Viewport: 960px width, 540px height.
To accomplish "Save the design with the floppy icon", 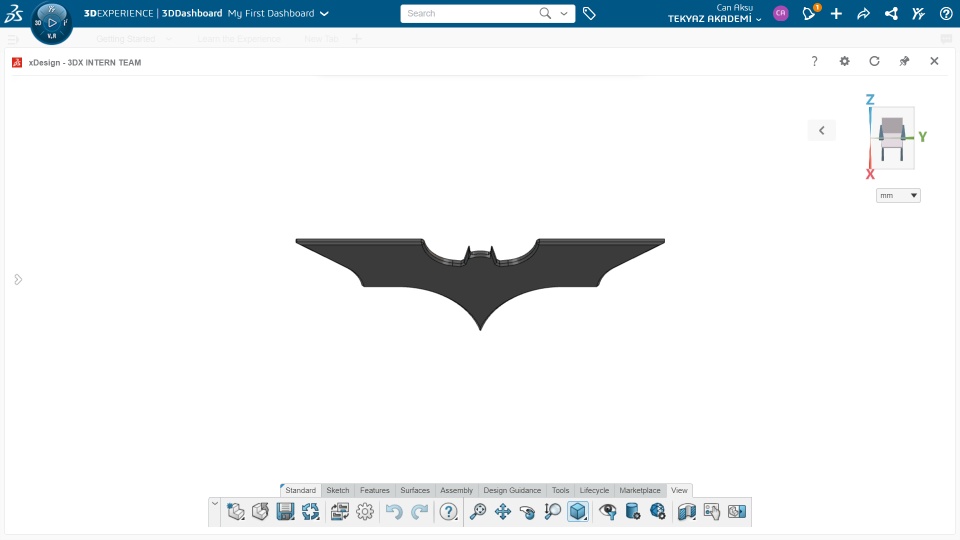I will (285, 511).
